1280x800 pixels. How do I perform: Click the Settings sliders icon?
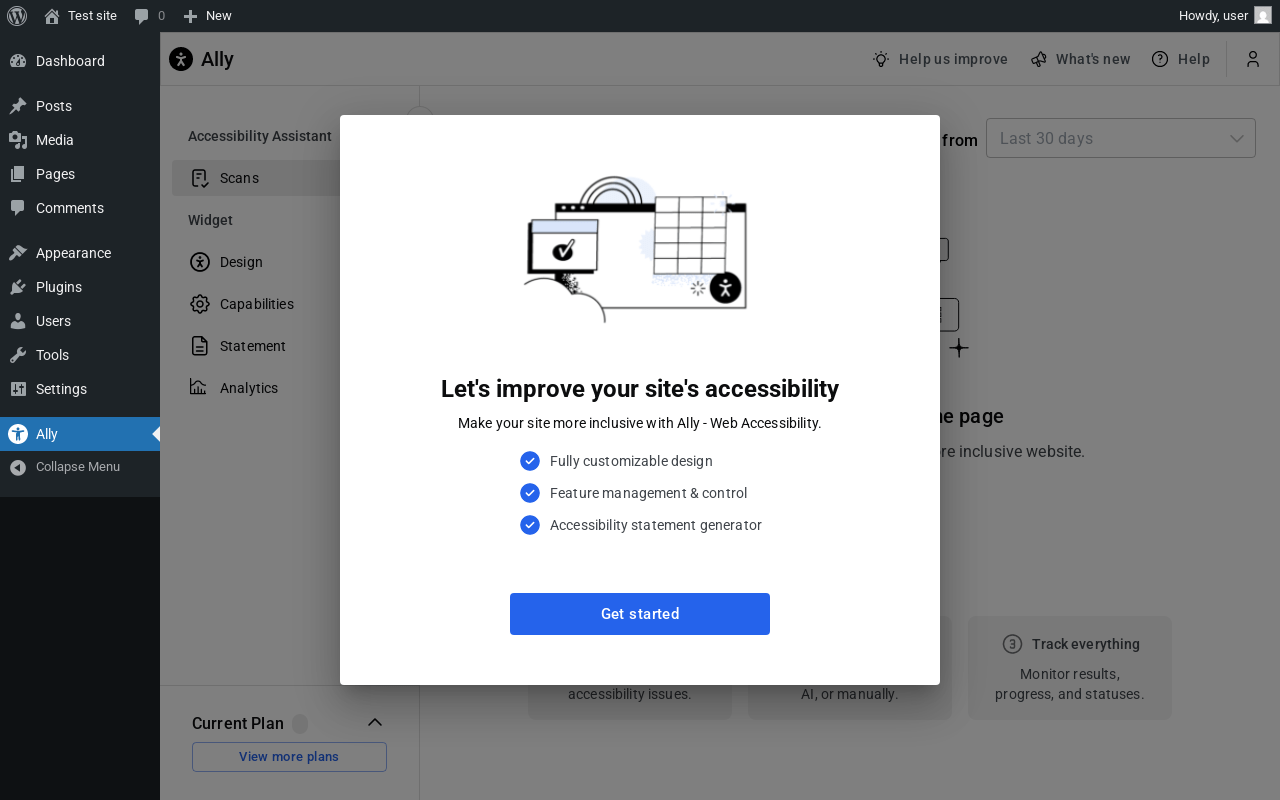pos(18,389)
